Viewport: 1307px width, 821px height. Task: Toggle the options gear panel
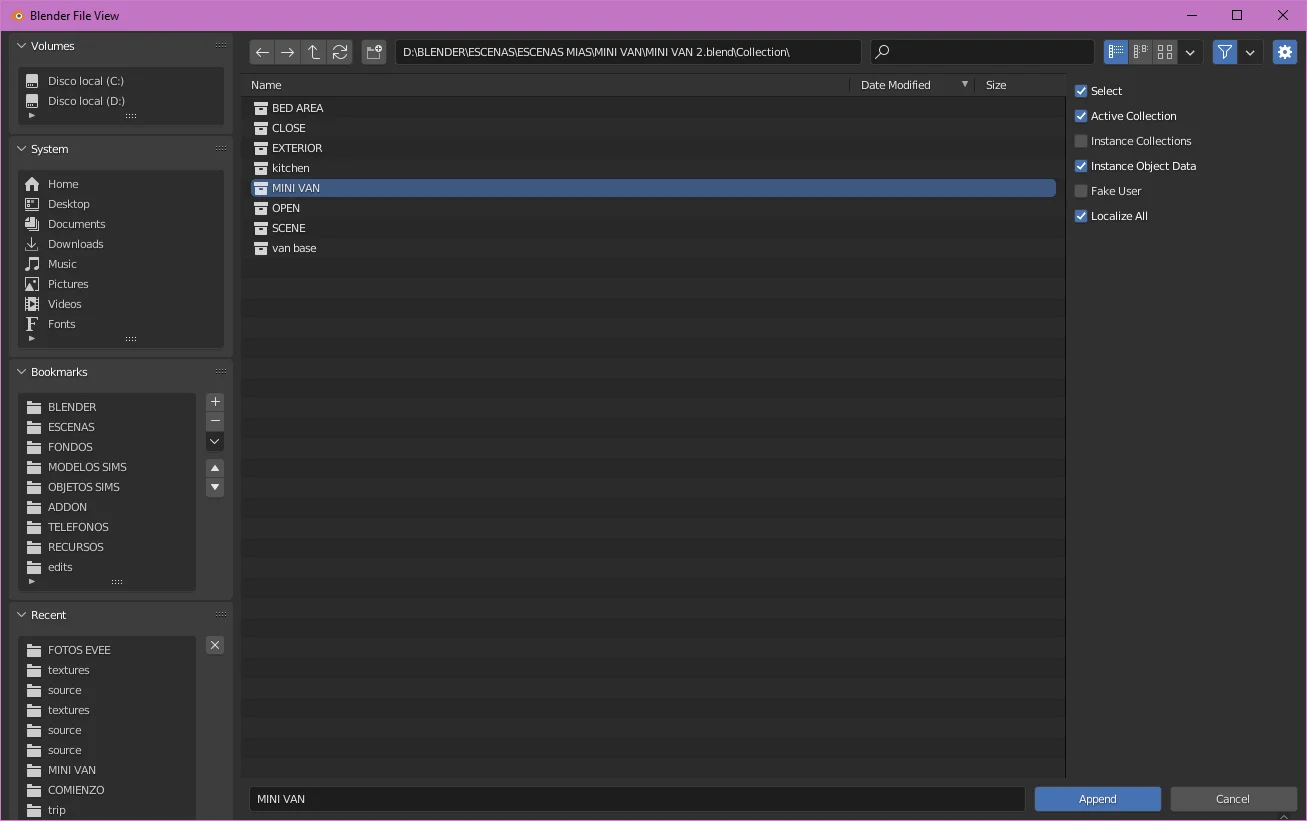(x=1285, y=52)
